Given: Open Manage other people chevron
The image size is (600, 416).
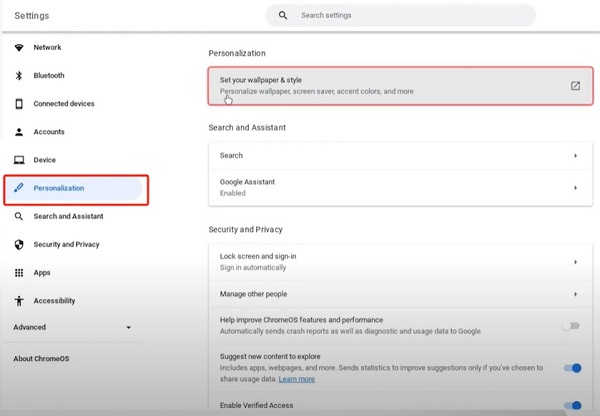Looking at the screenshot, I should [575, 294].
